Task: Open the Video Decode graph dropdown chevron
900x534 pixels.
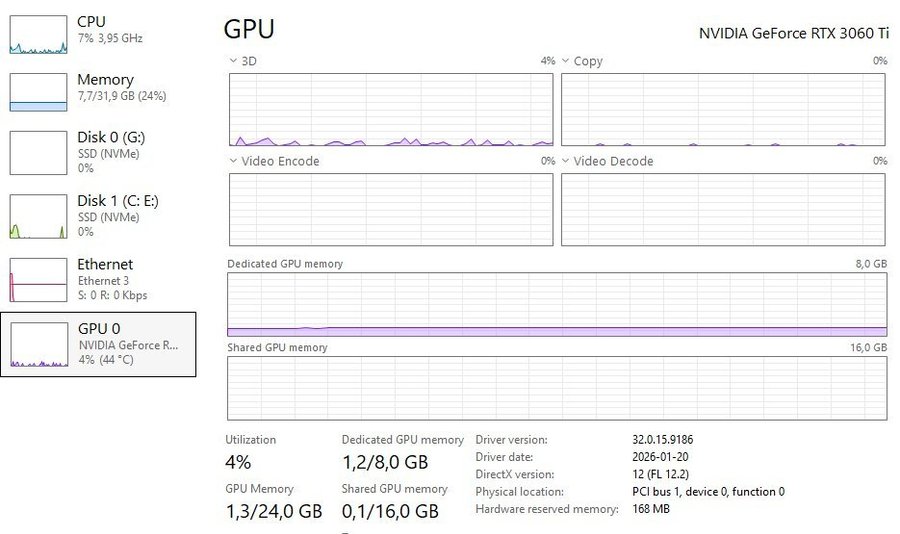Action: [565, 161]
